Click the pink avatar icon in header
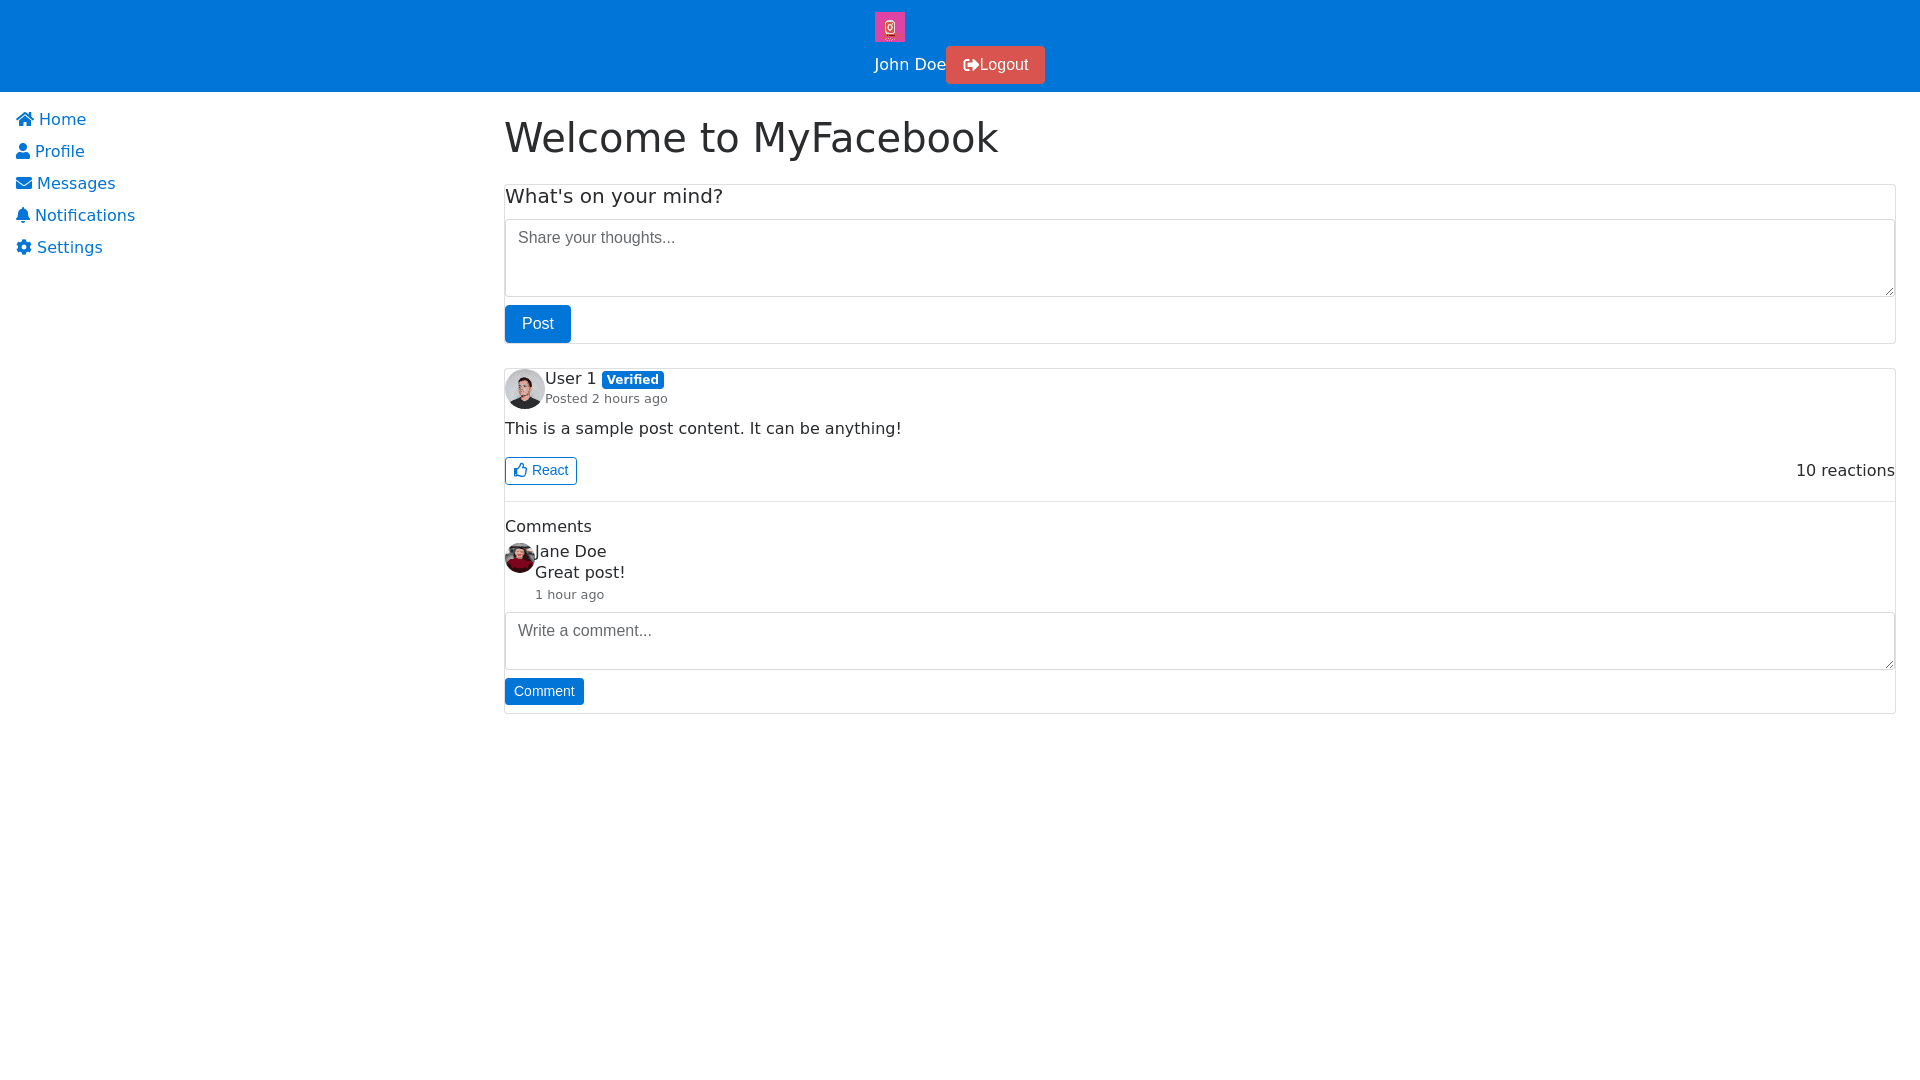1920x1080 pixels. coord(889,27)
